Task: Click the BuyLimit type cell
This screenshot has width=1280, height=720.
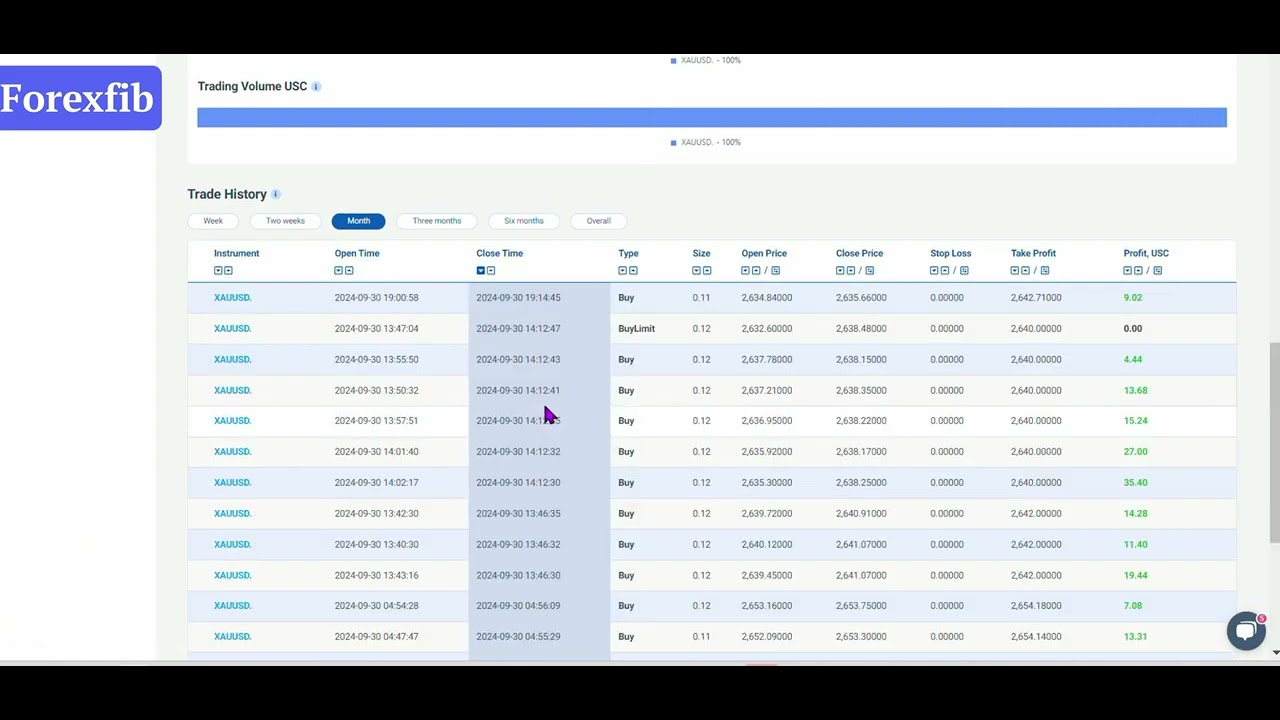Action: click(636, 329)
